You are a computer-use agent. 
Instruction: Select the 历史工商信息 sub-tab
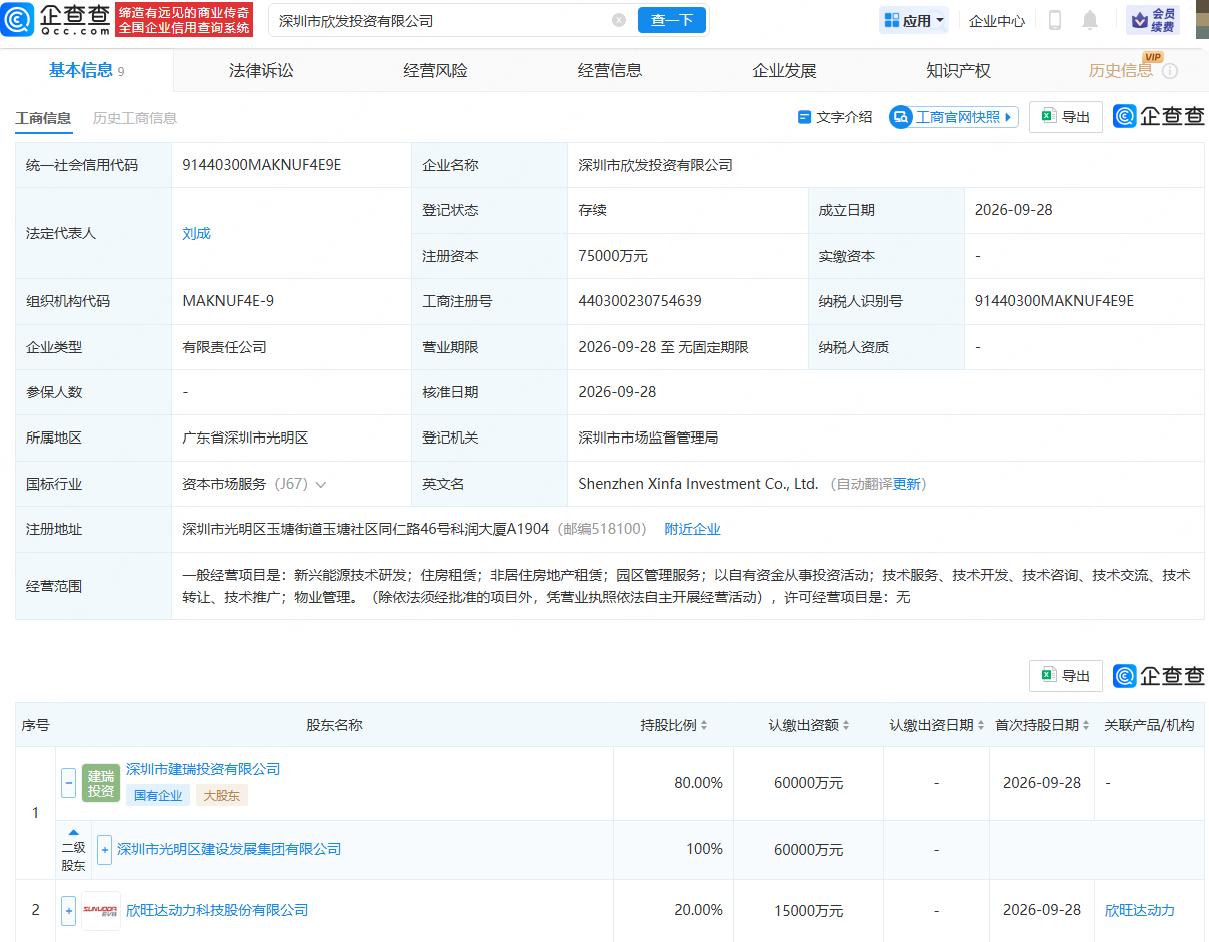coord(135,118)
